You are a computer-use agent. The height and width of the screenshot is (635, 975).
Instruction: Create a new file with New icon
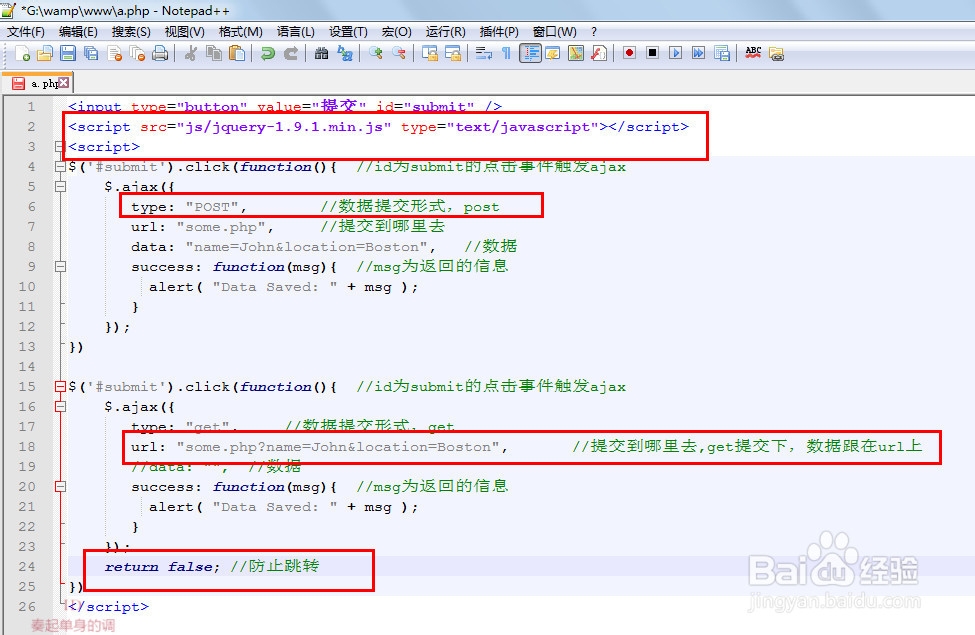[22, 53]
